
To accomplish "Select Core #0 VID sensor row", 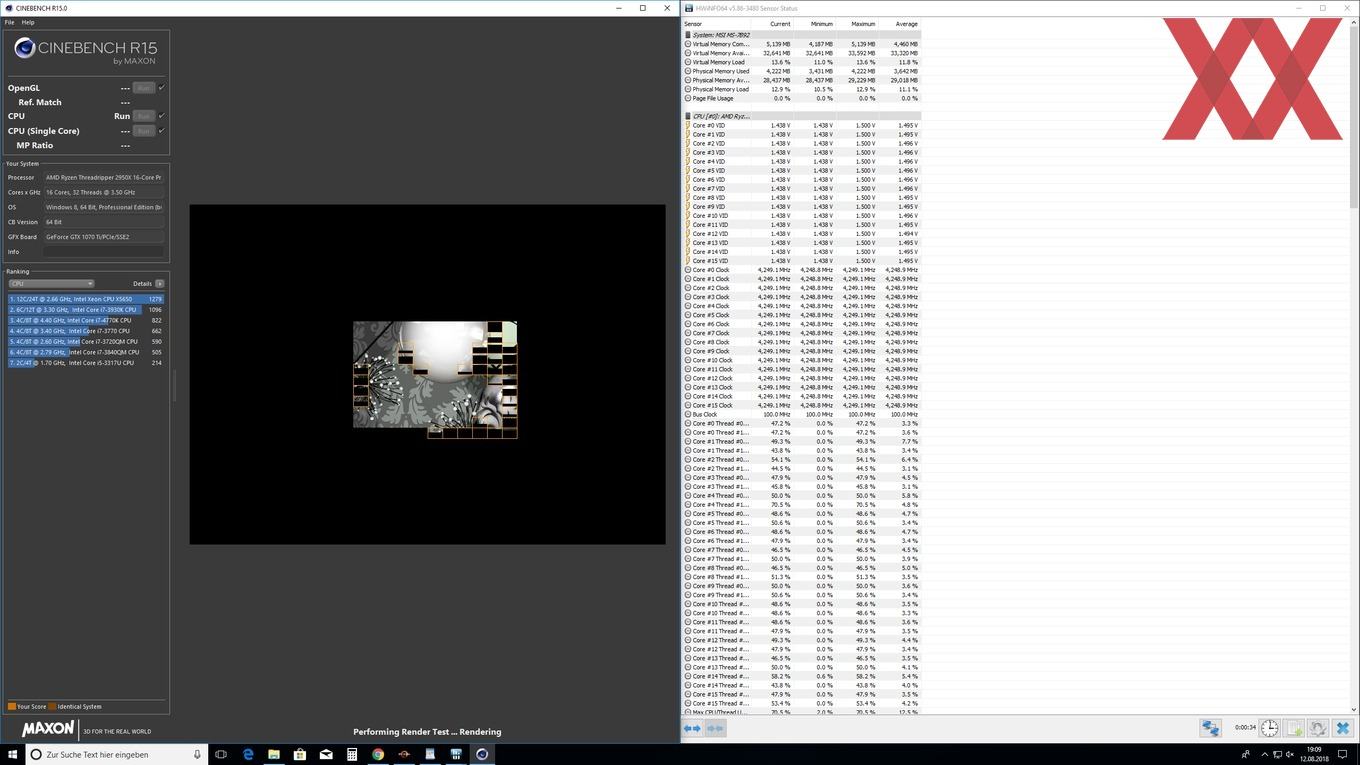I will [x=802, y=125].
